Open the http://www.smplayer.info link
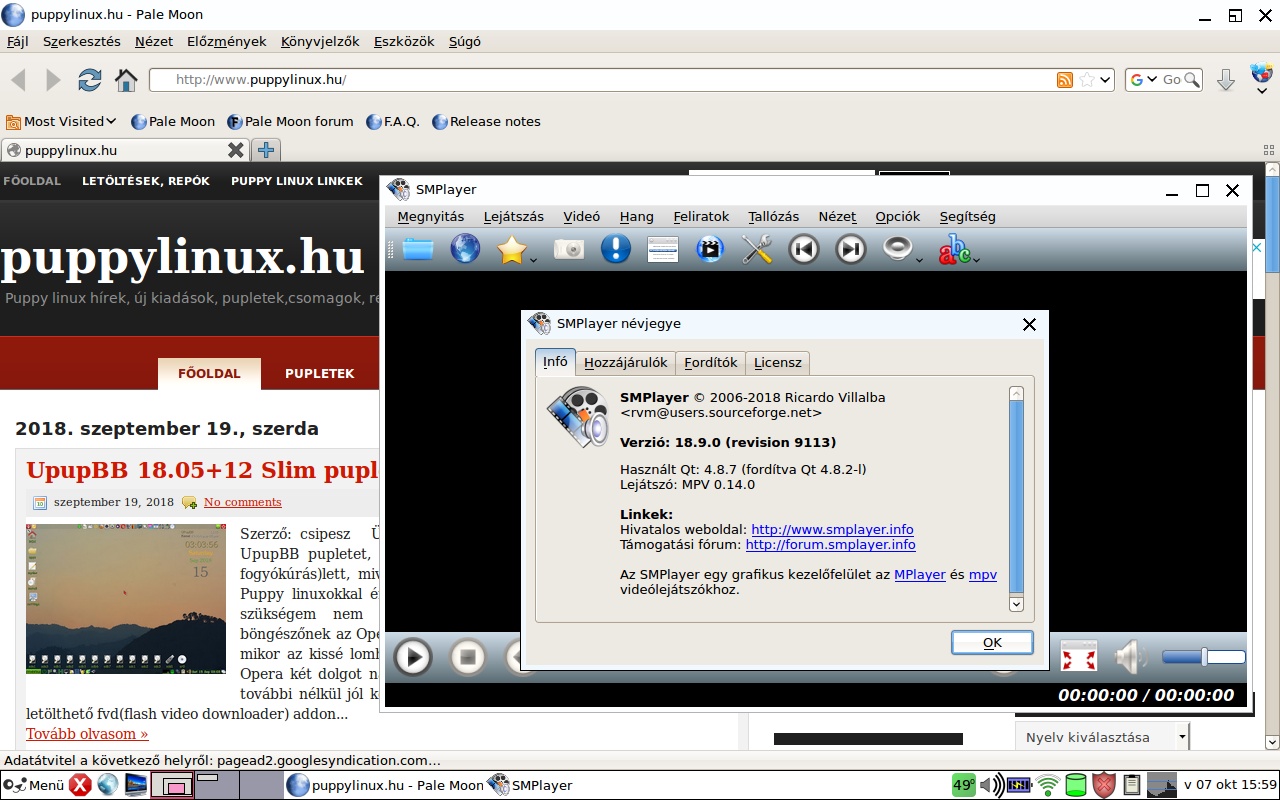This screenshot has height=800, width=1280. click(832, 529)
